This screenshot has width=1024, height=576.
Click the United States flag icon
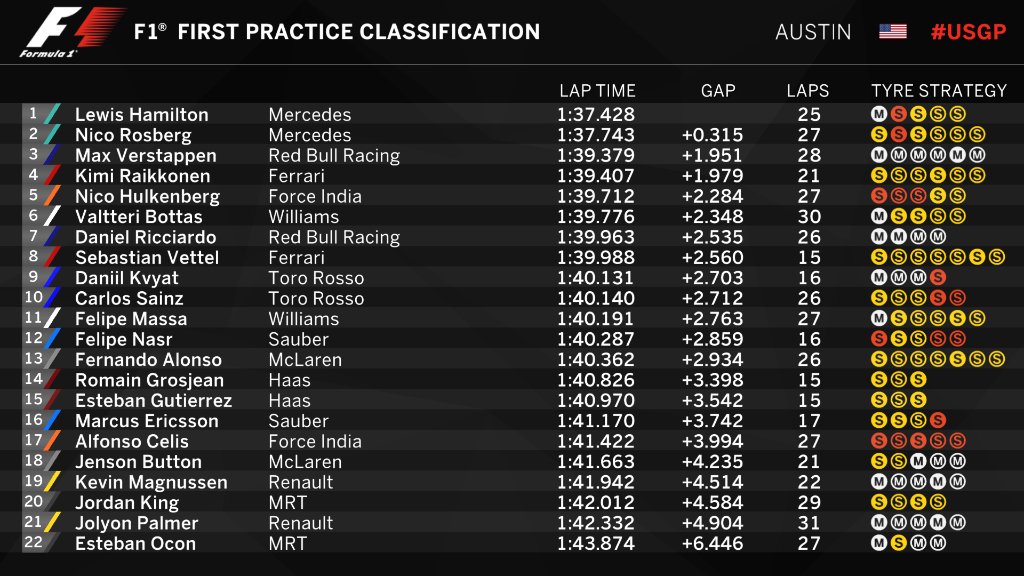coord(893,31)
